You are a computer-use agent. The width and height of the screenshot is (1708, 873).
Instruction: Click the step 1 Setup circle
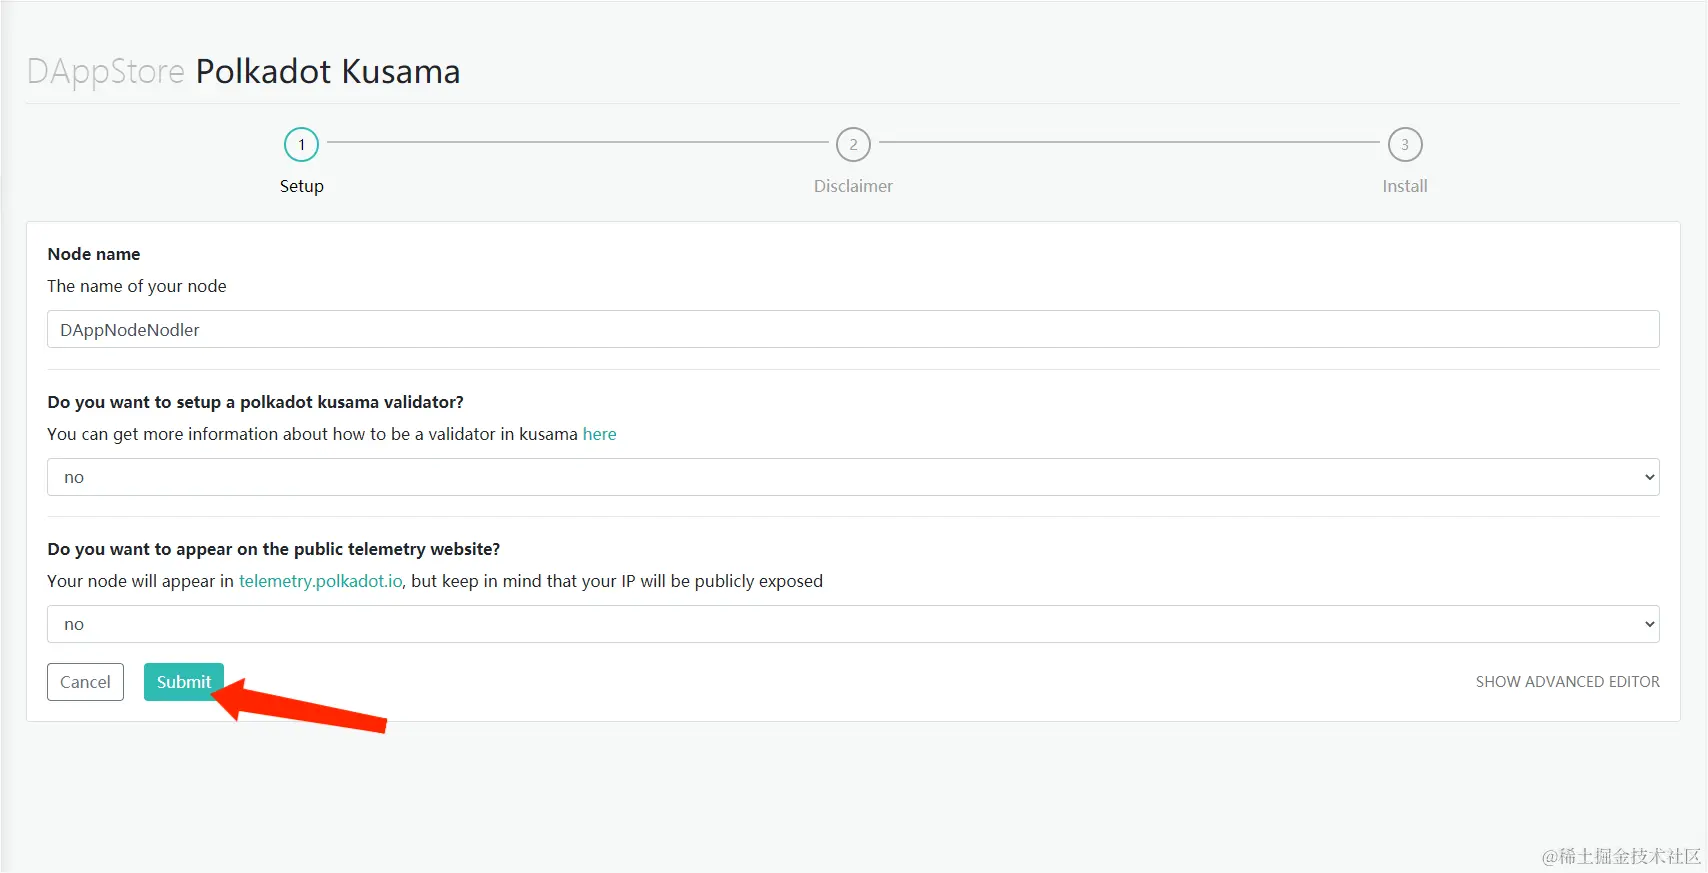point(301,145)
